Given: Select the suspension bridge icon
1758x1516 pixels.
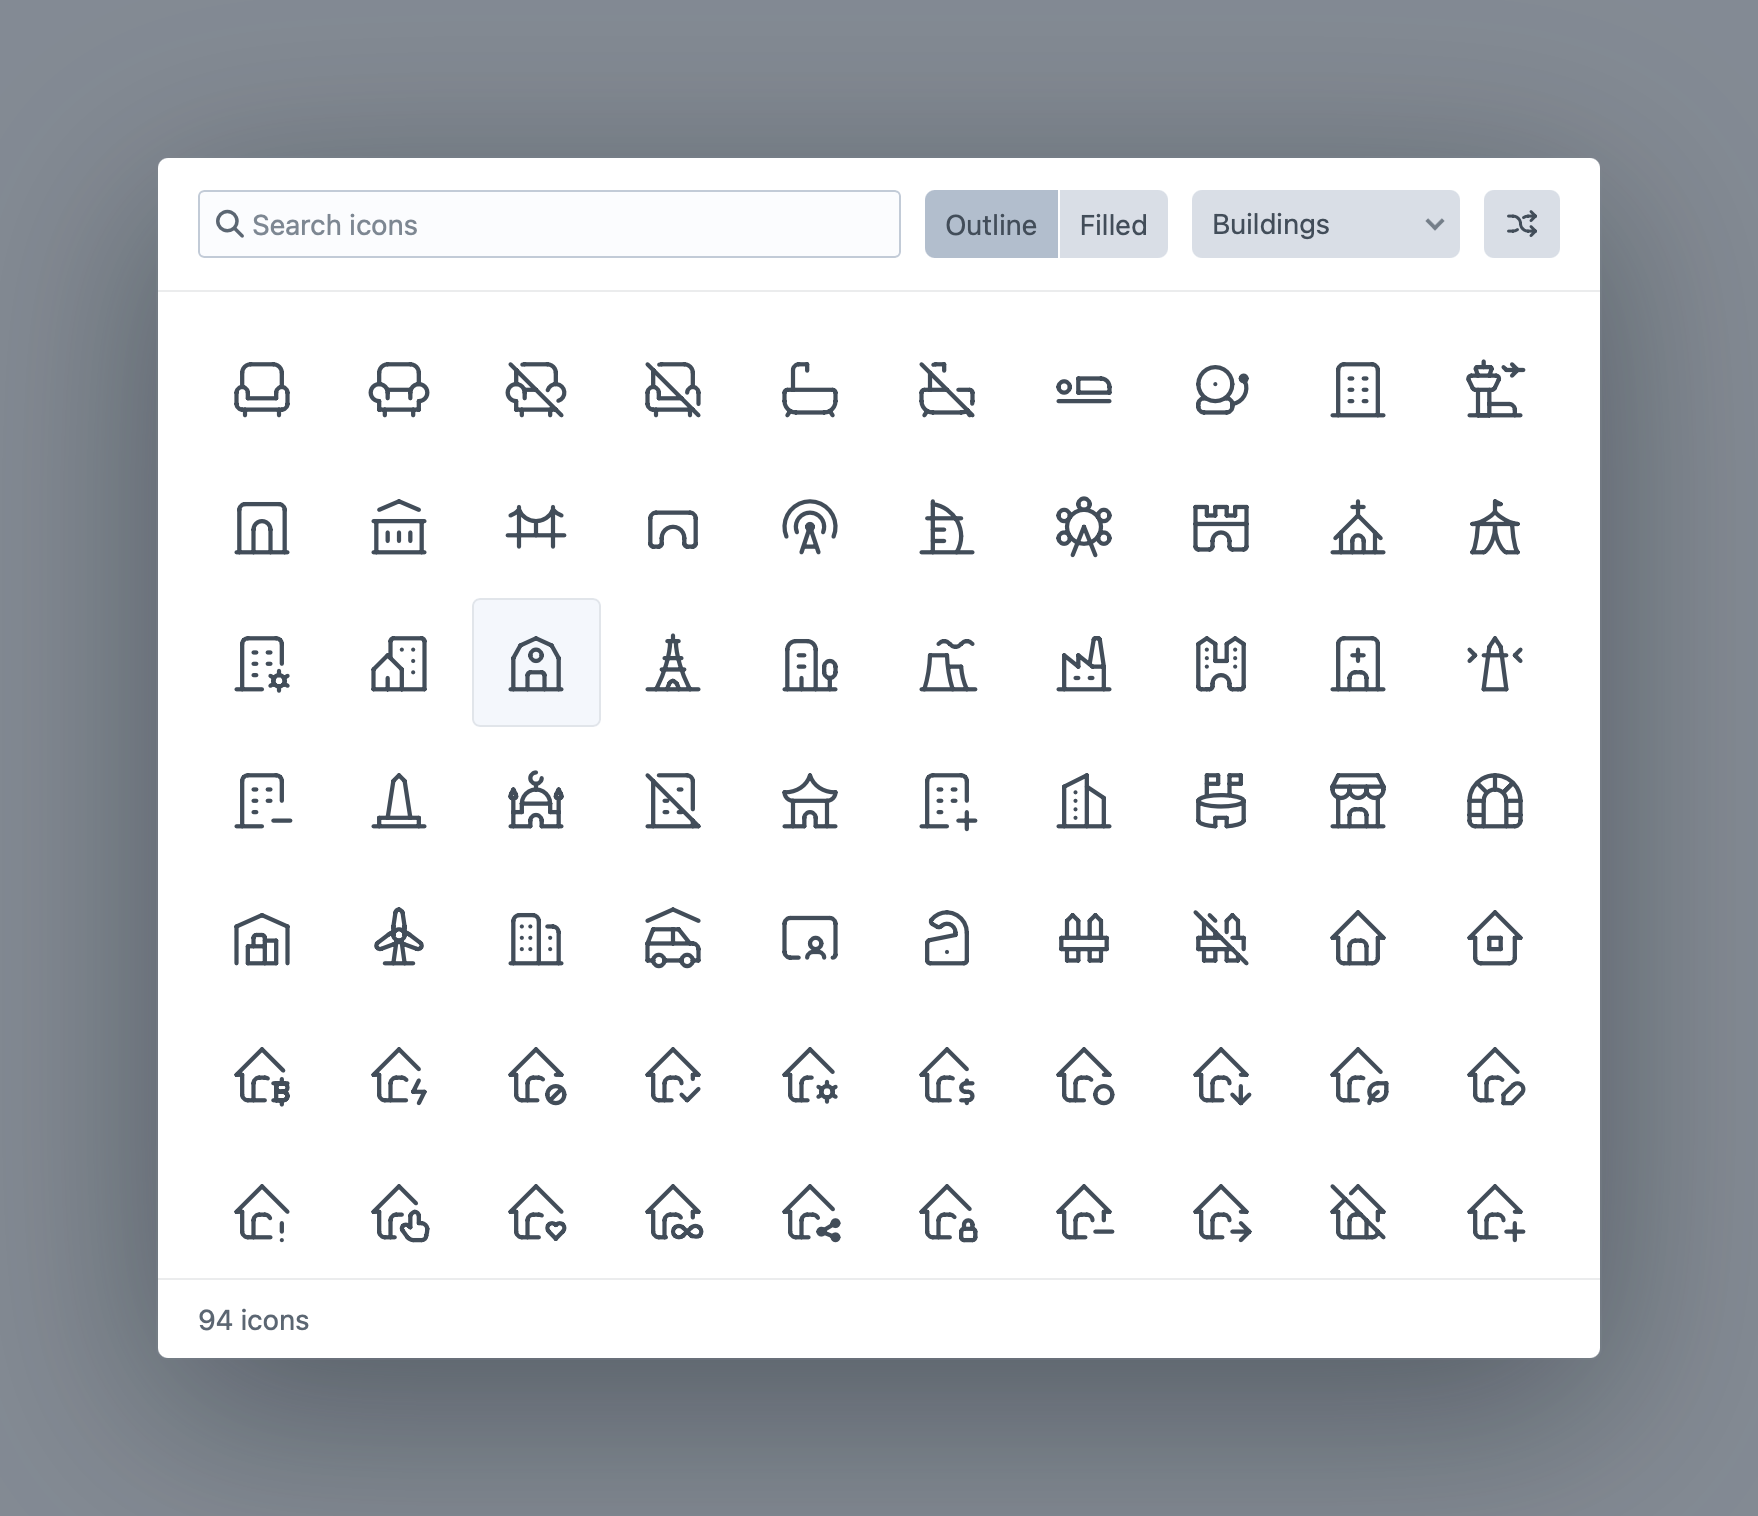Looking at the screenshot, I should (x=536, y=526).
